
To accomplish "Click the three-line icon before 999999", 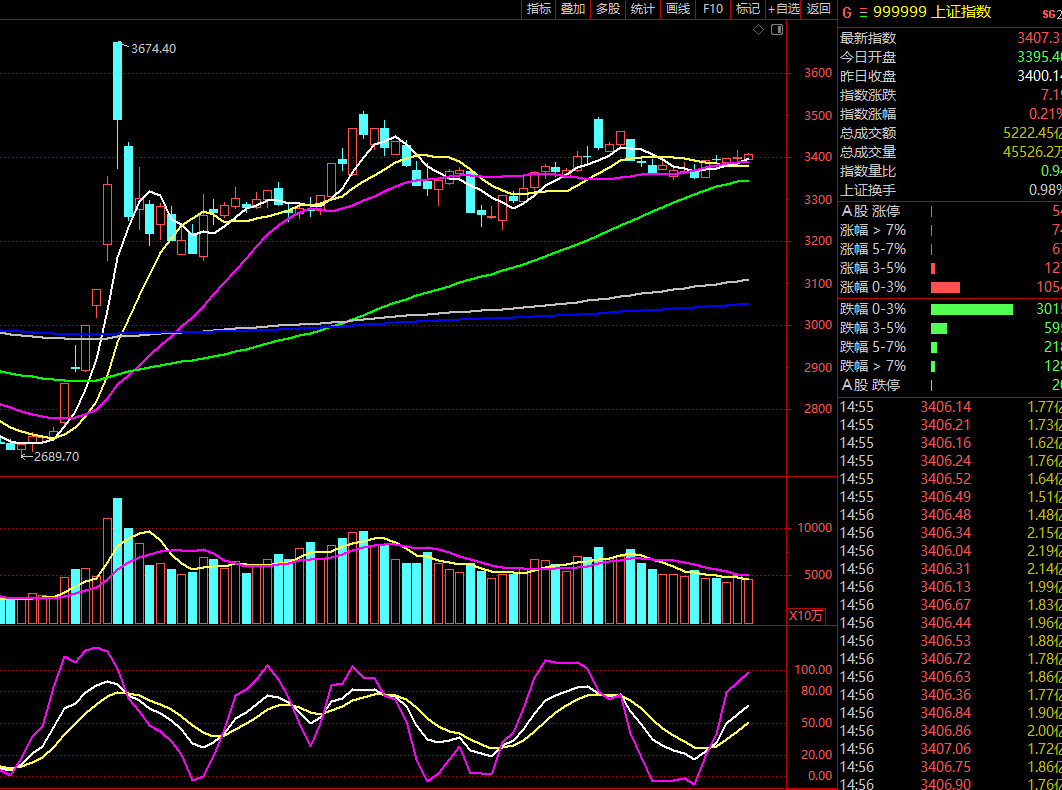I will [862, 12].
